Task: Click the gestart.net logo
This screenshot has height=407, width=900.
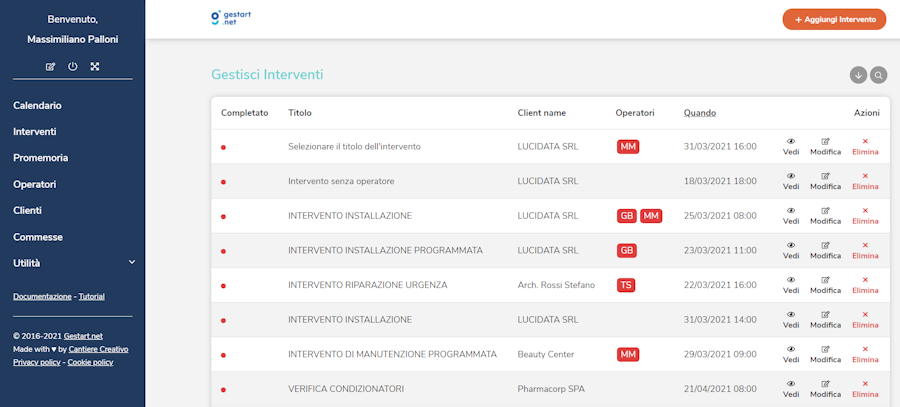Action: (x=231, y=18)
